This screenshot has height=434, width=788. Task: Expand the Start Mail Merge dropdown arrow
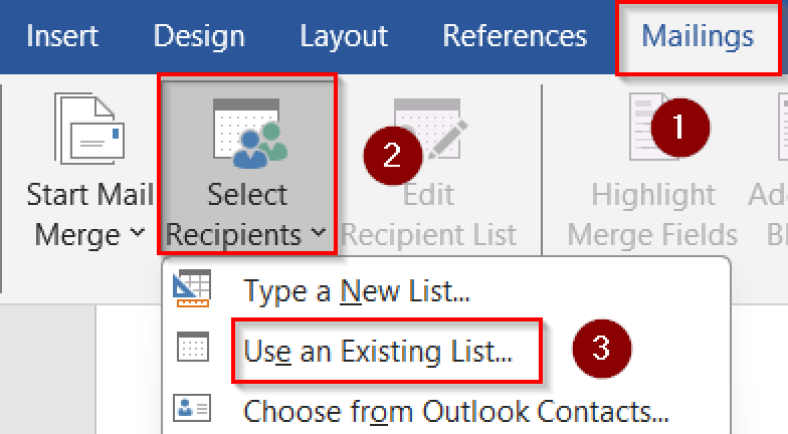click(x=138, y=236)
